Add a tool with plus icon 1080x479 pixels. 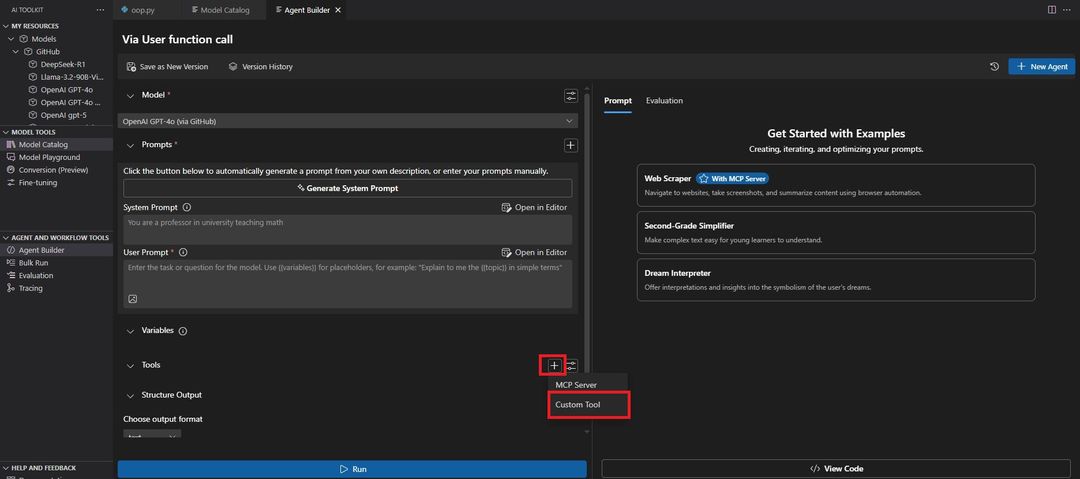click(554, 365)
